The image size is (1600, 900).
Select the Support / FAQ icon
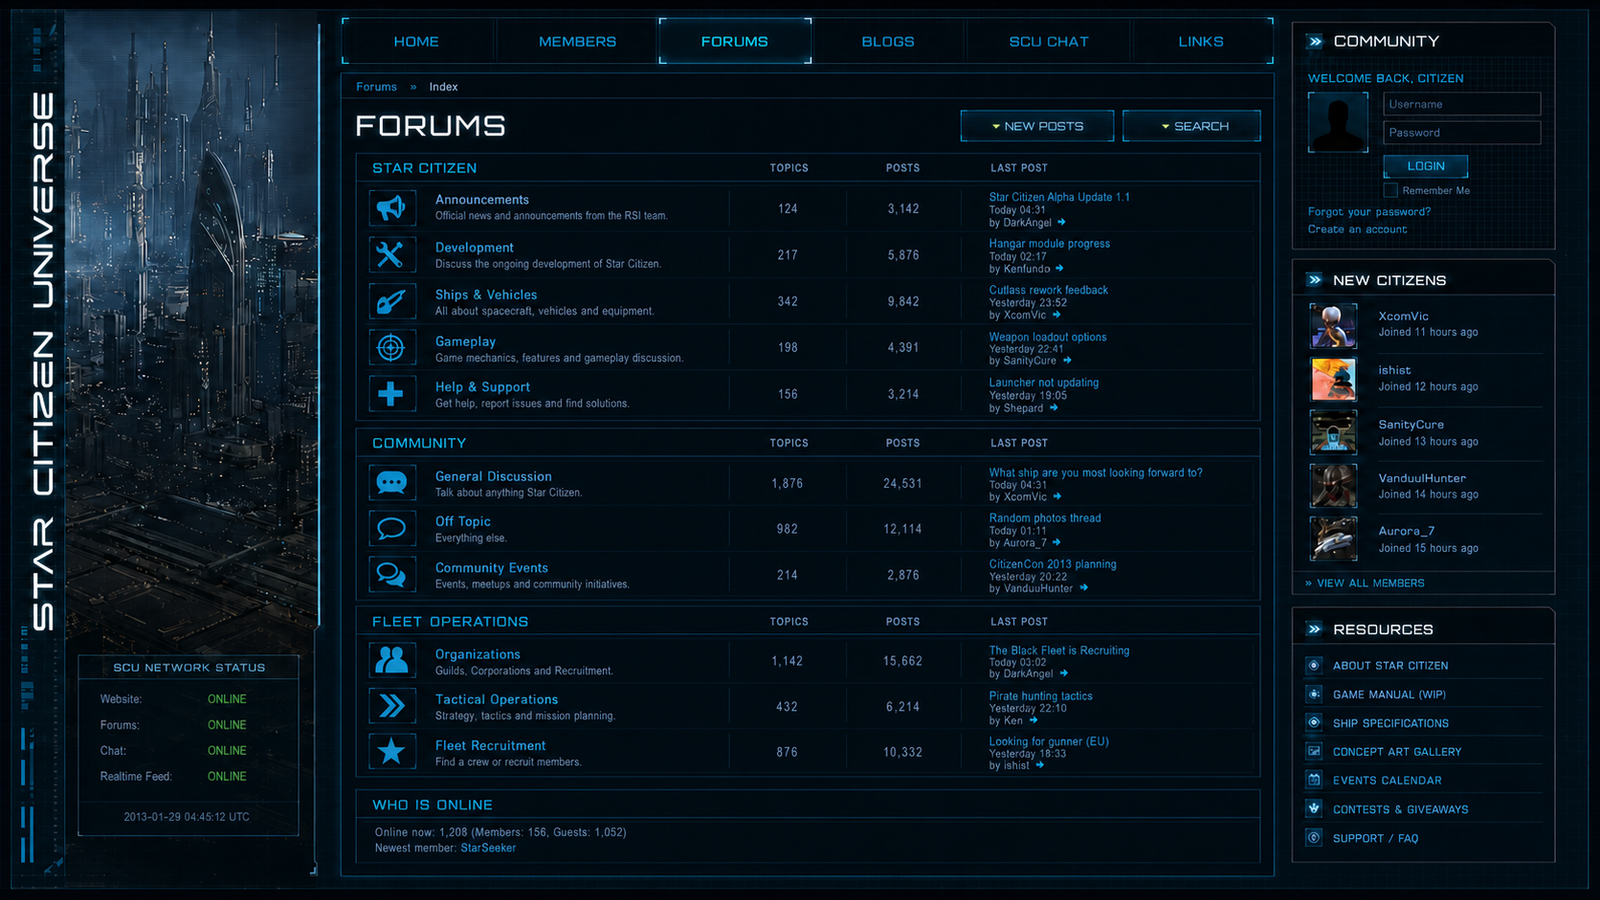(1314, 838)
